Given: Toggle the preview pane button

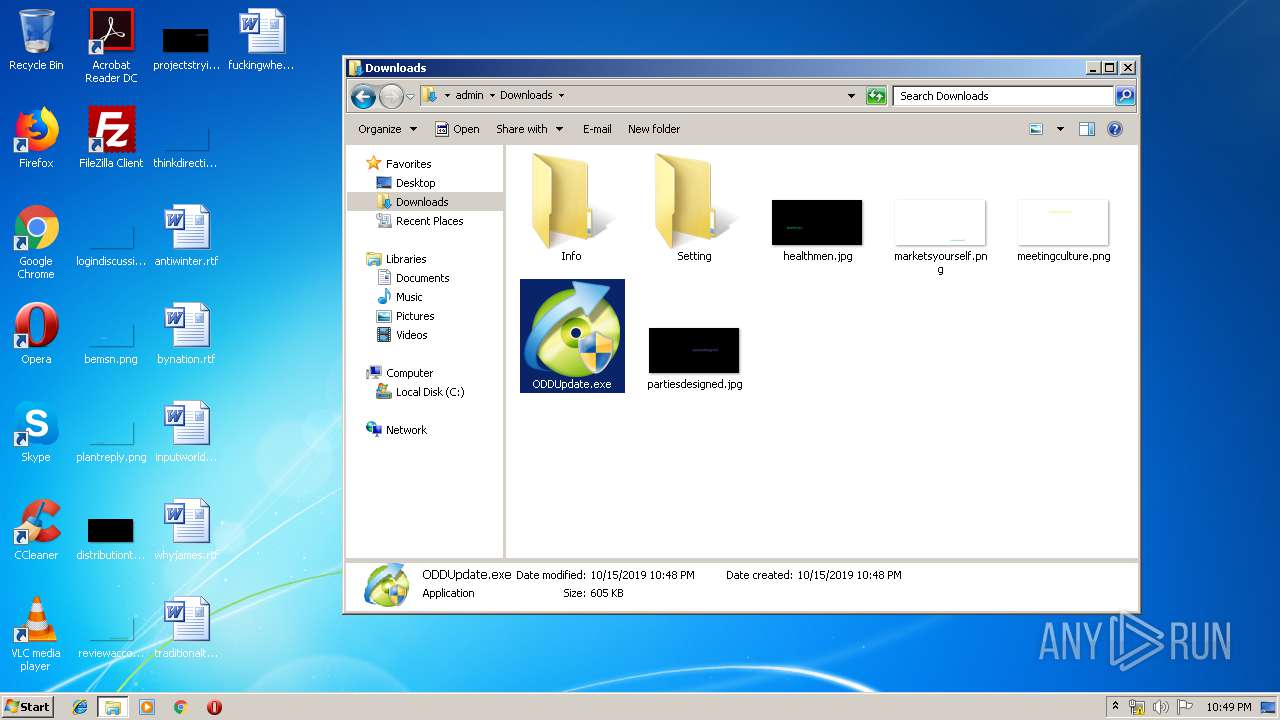Looking at the screenshot, I should click(1087, 129).
